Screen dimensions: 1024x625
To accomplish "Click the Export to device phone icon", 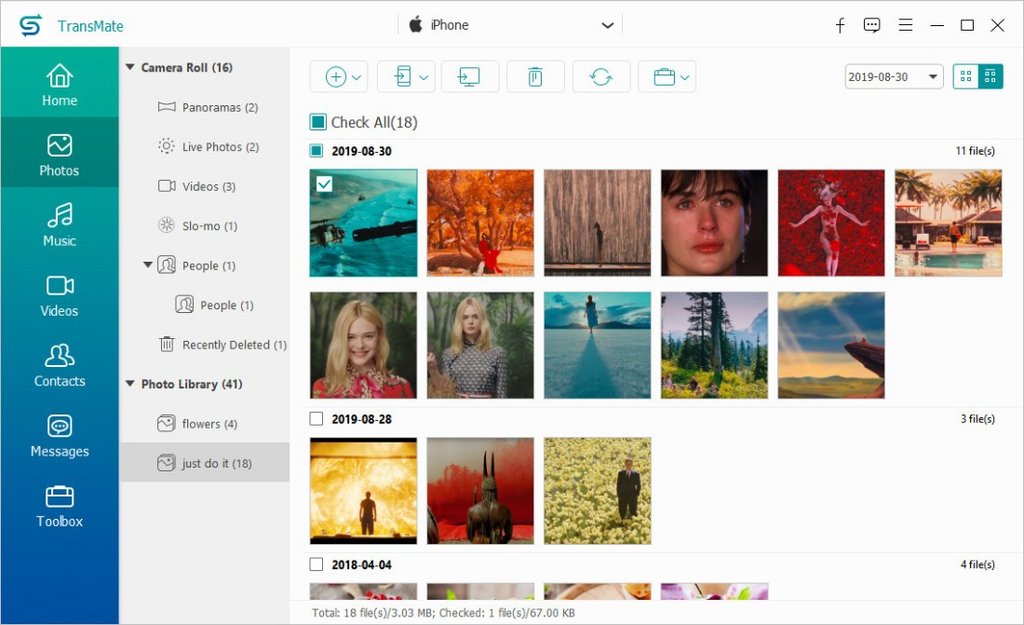I will [402, 77].
